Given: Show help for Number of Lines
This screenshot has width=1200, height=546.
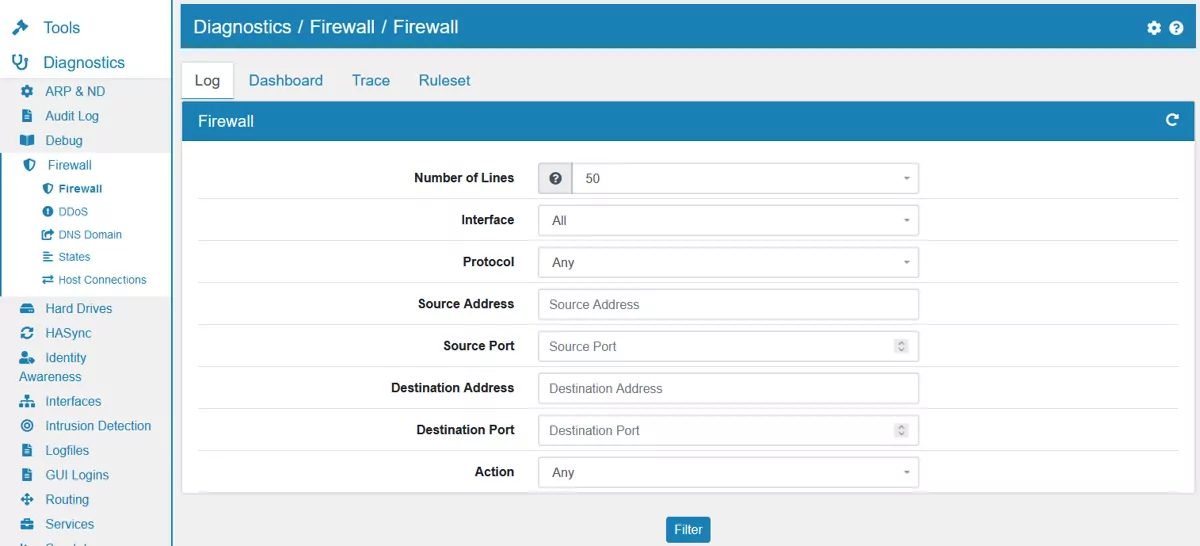Looking at the screenshot, I should tap(555, 178).
